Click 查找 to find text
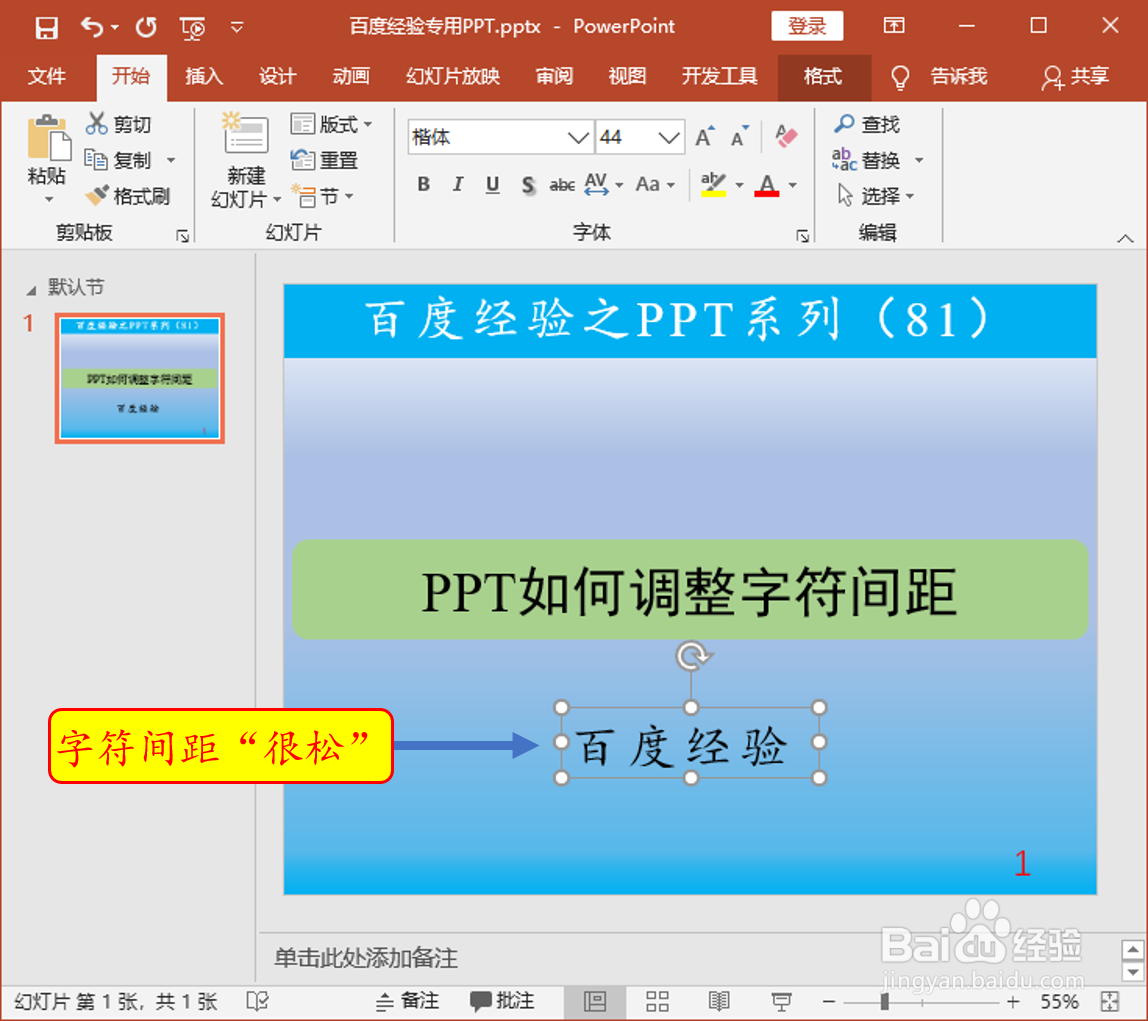This screenshot has height=1021, width=1148. pos(866,124)
